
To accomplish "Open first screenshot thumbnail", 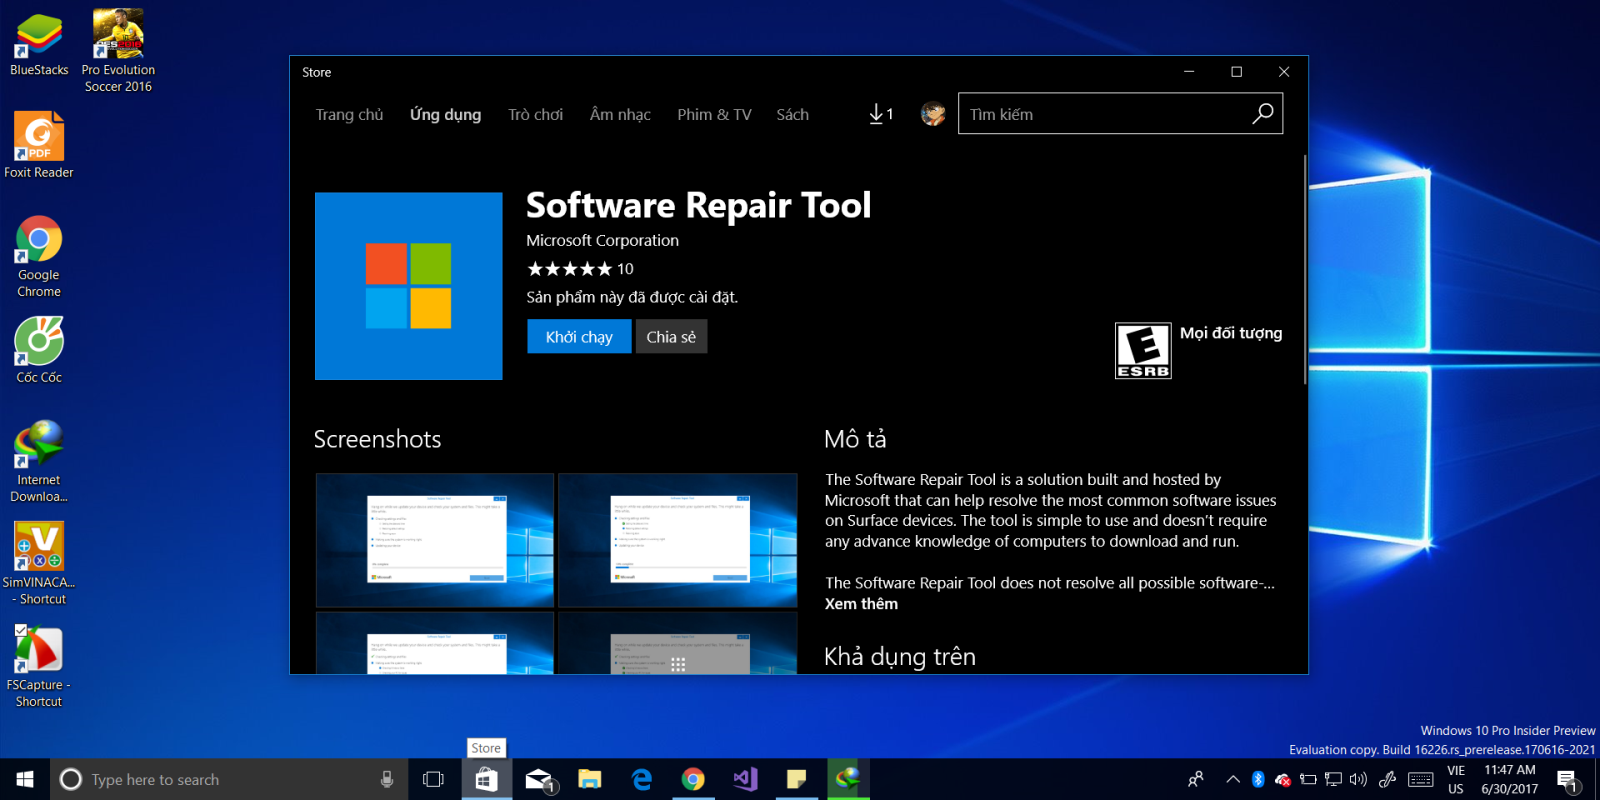I will coord(434,540).
